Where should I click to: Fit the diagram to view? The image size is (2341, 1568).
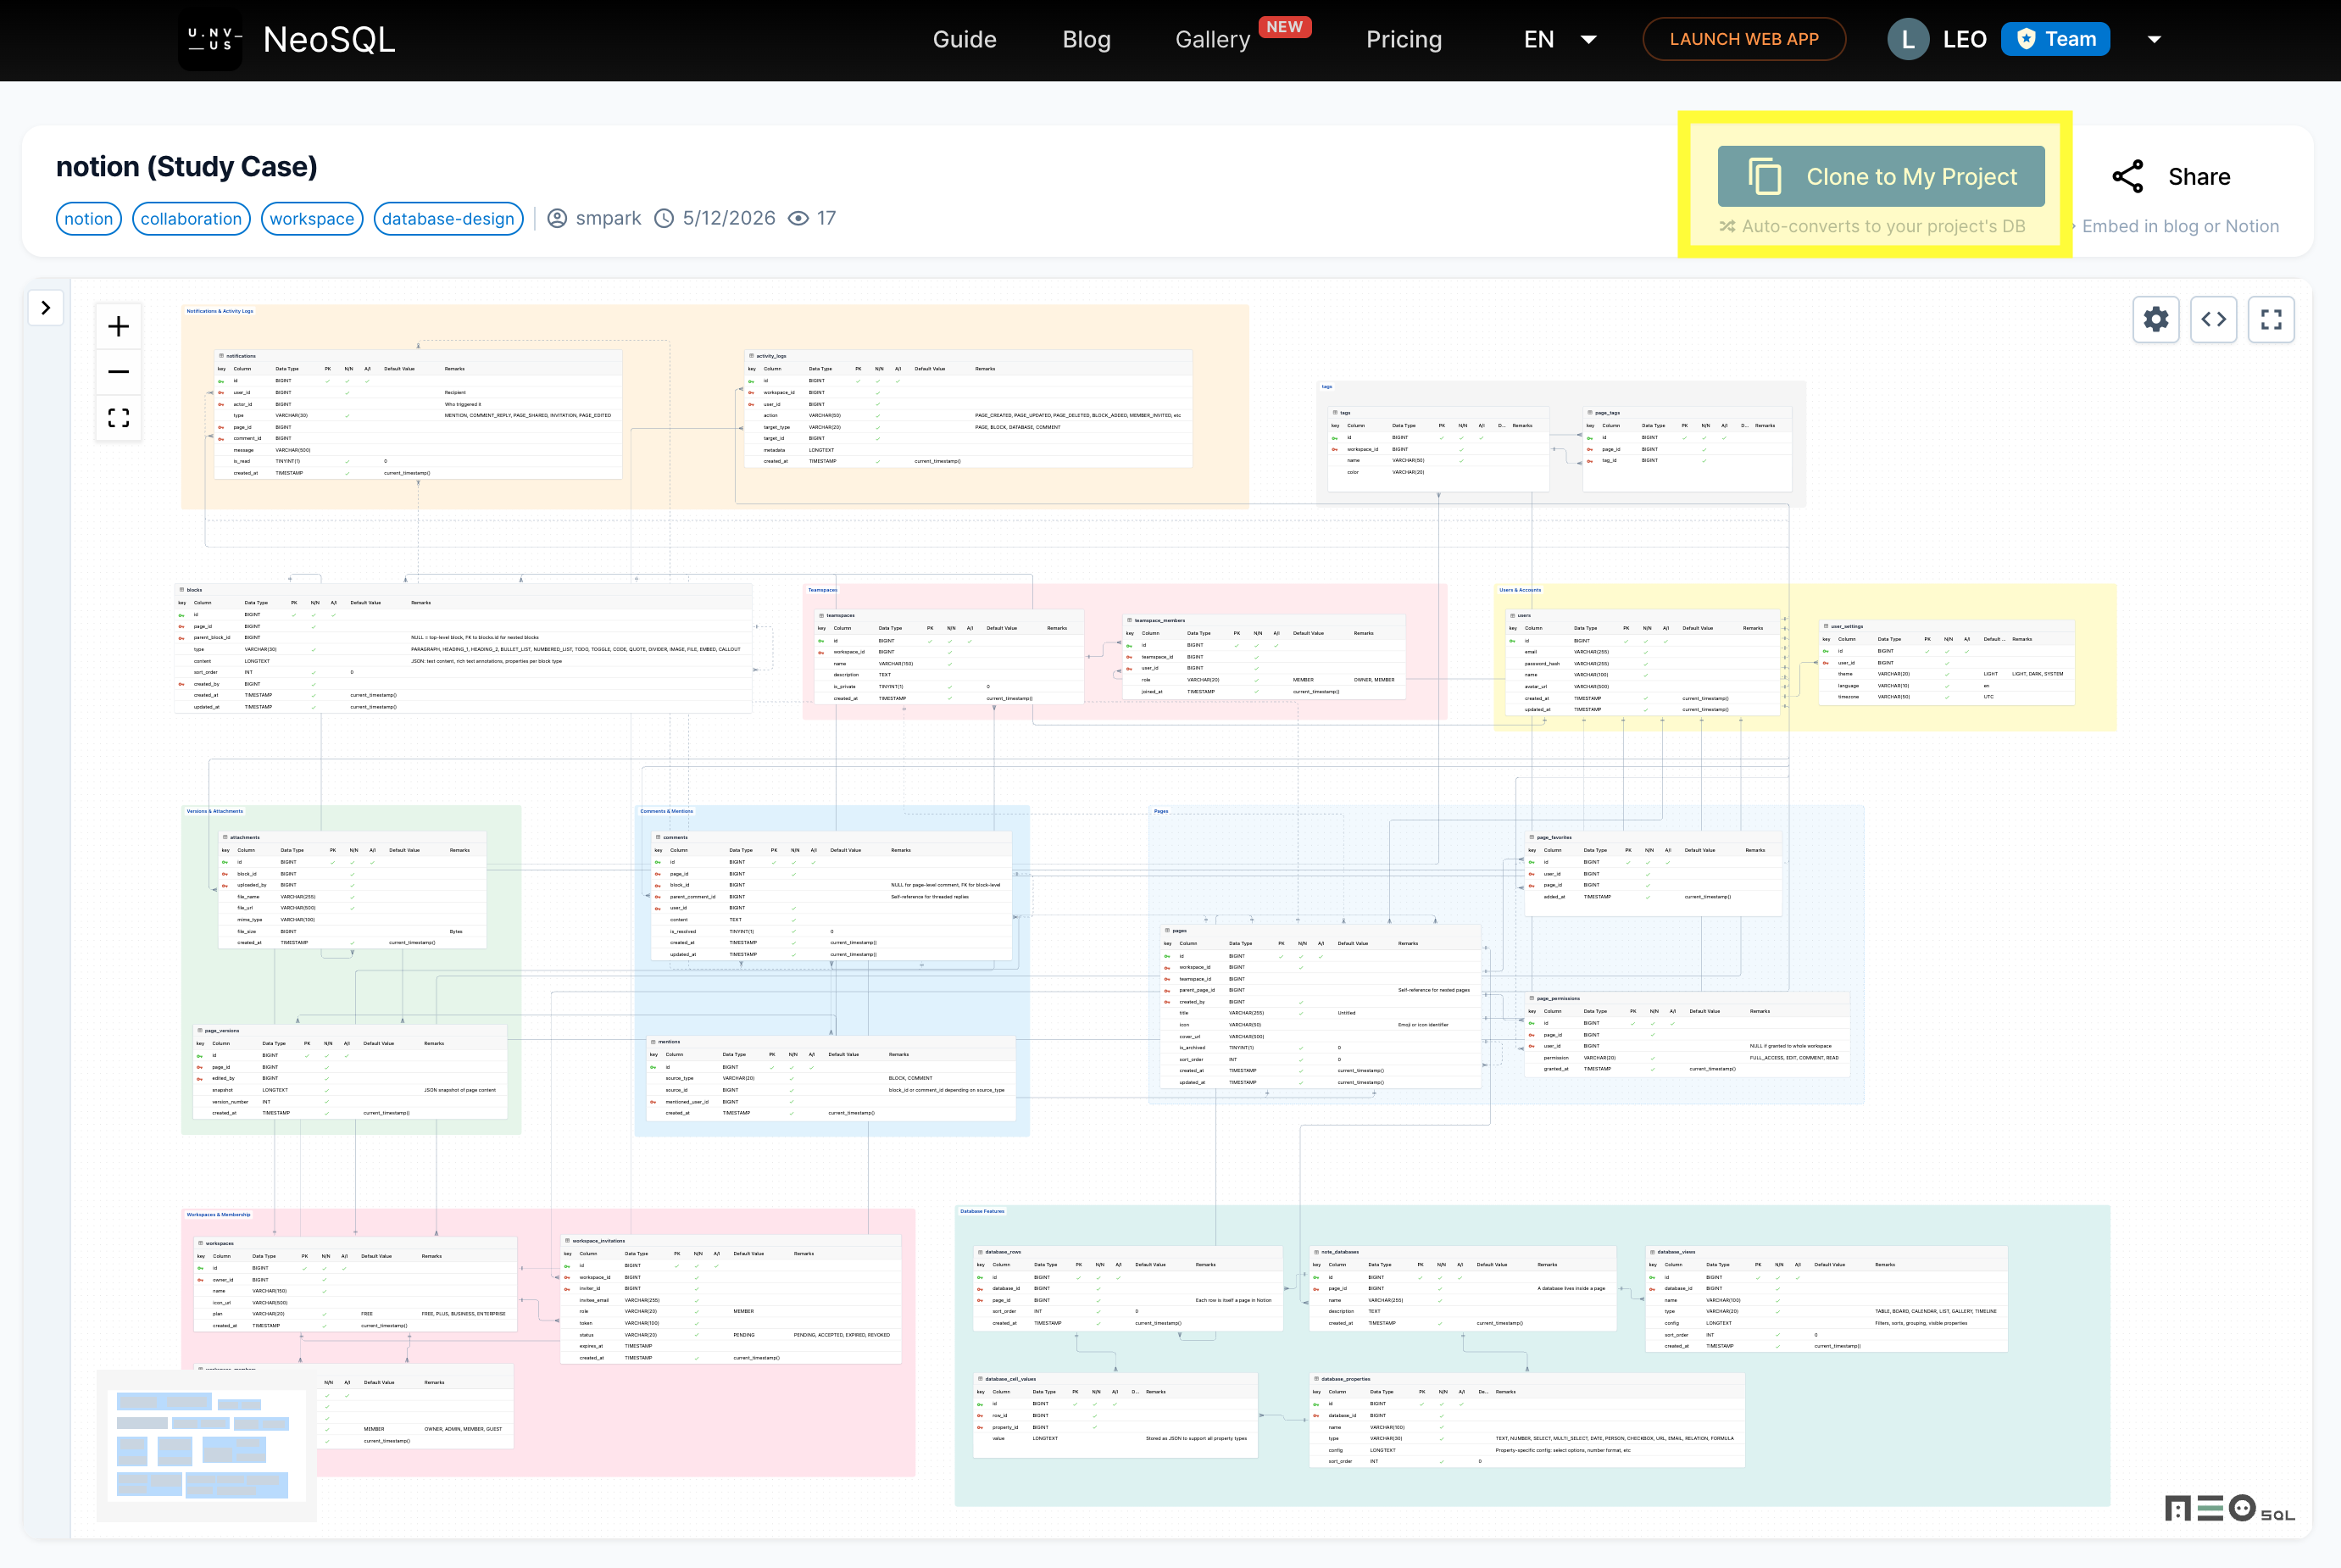point(118,418)
